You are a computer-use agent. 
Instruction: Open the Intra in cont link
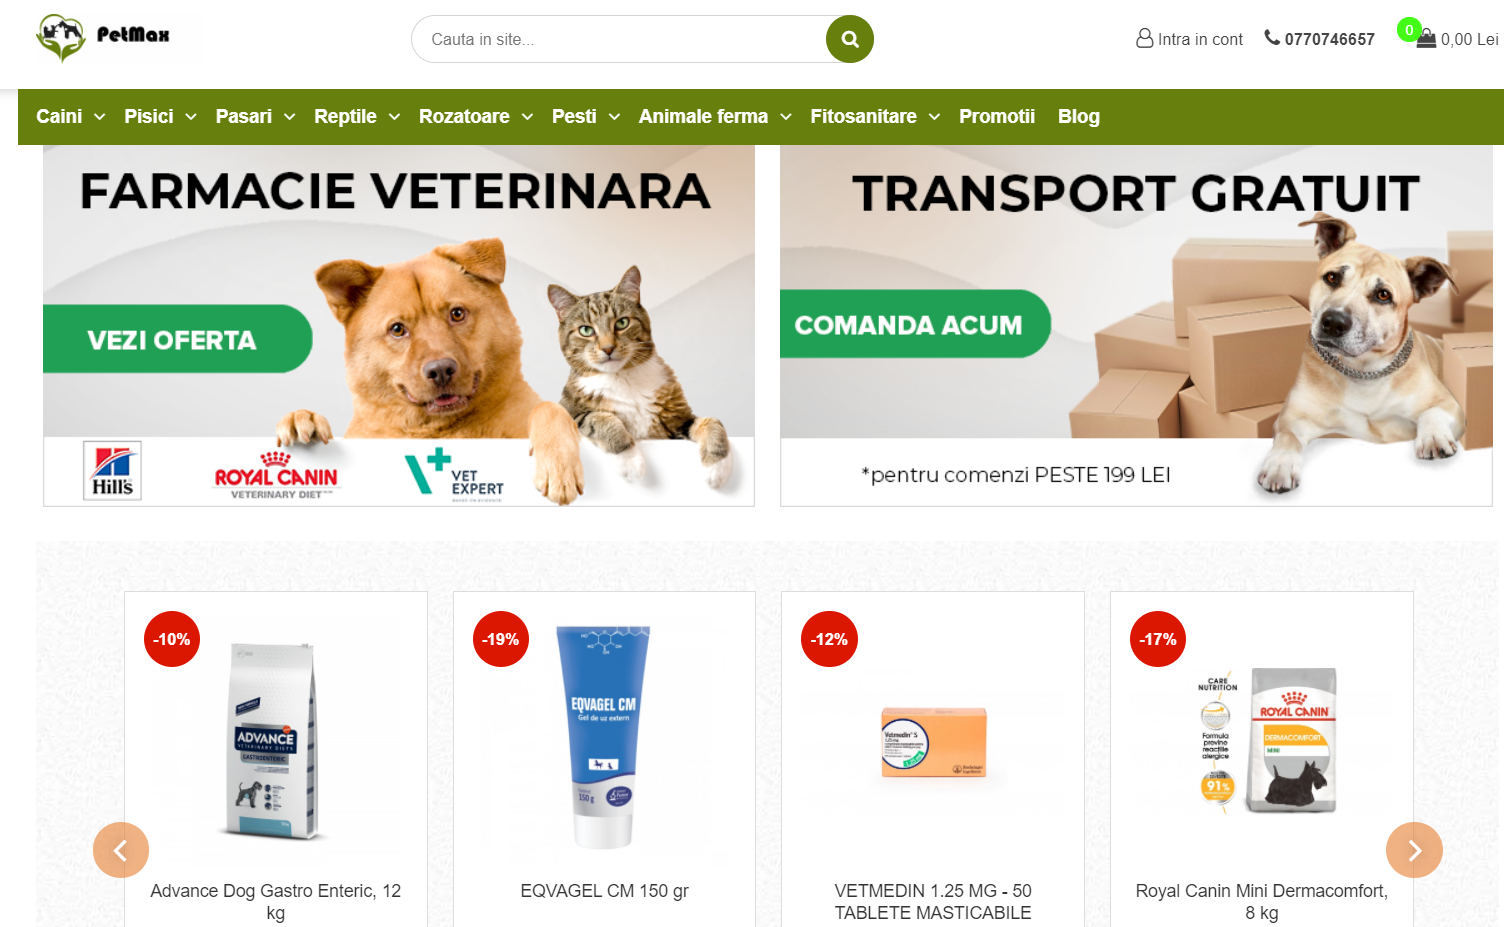pyautogui.click(x=1200, y=39)
